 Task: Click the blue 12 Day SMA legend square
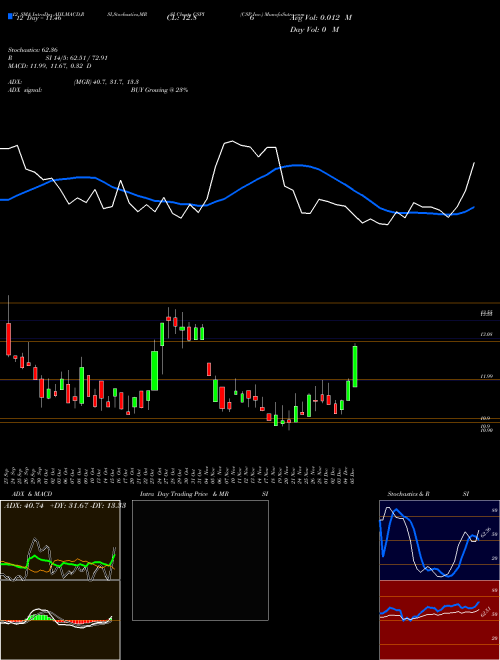10,16
